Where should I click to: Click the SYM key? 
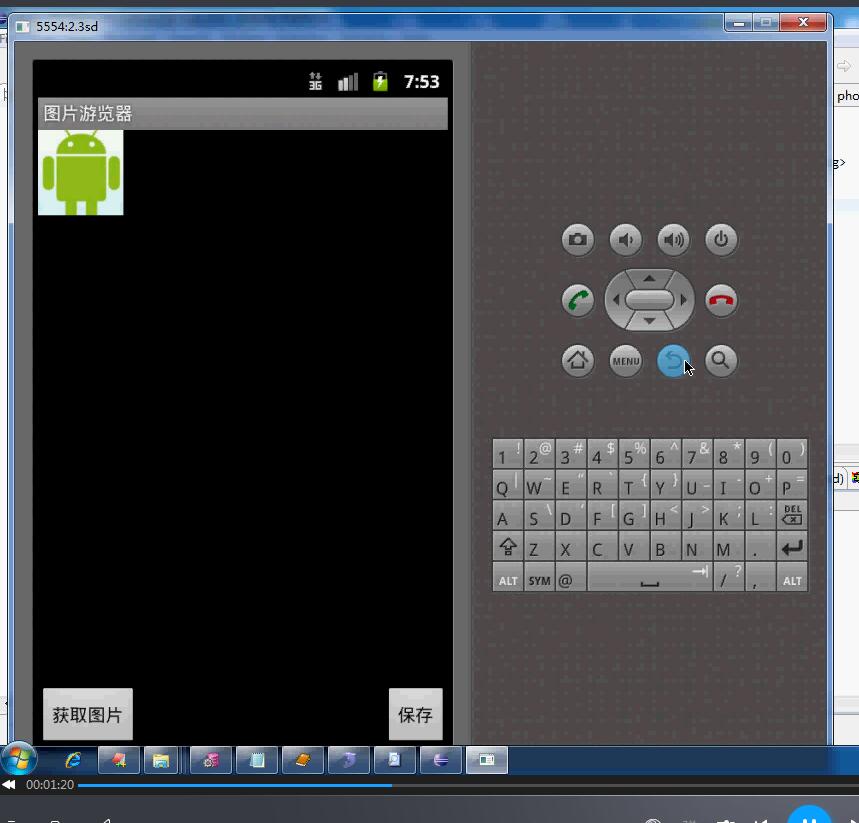coord(539,579)
